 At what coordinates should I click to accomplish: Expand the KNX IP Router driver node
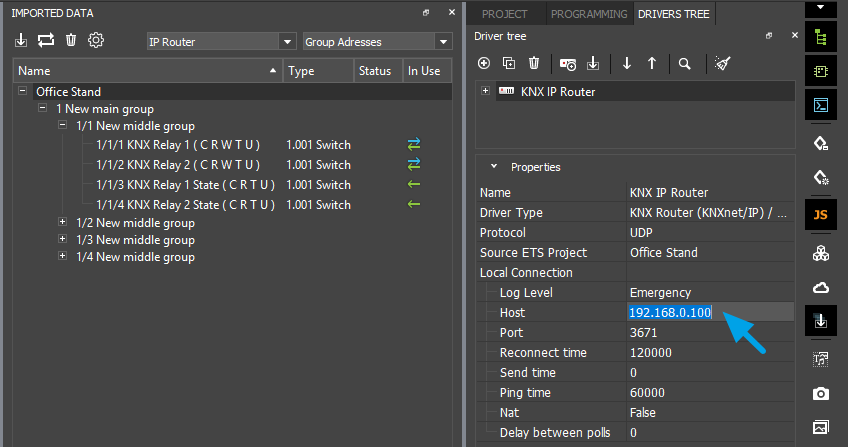pos(485,91)
